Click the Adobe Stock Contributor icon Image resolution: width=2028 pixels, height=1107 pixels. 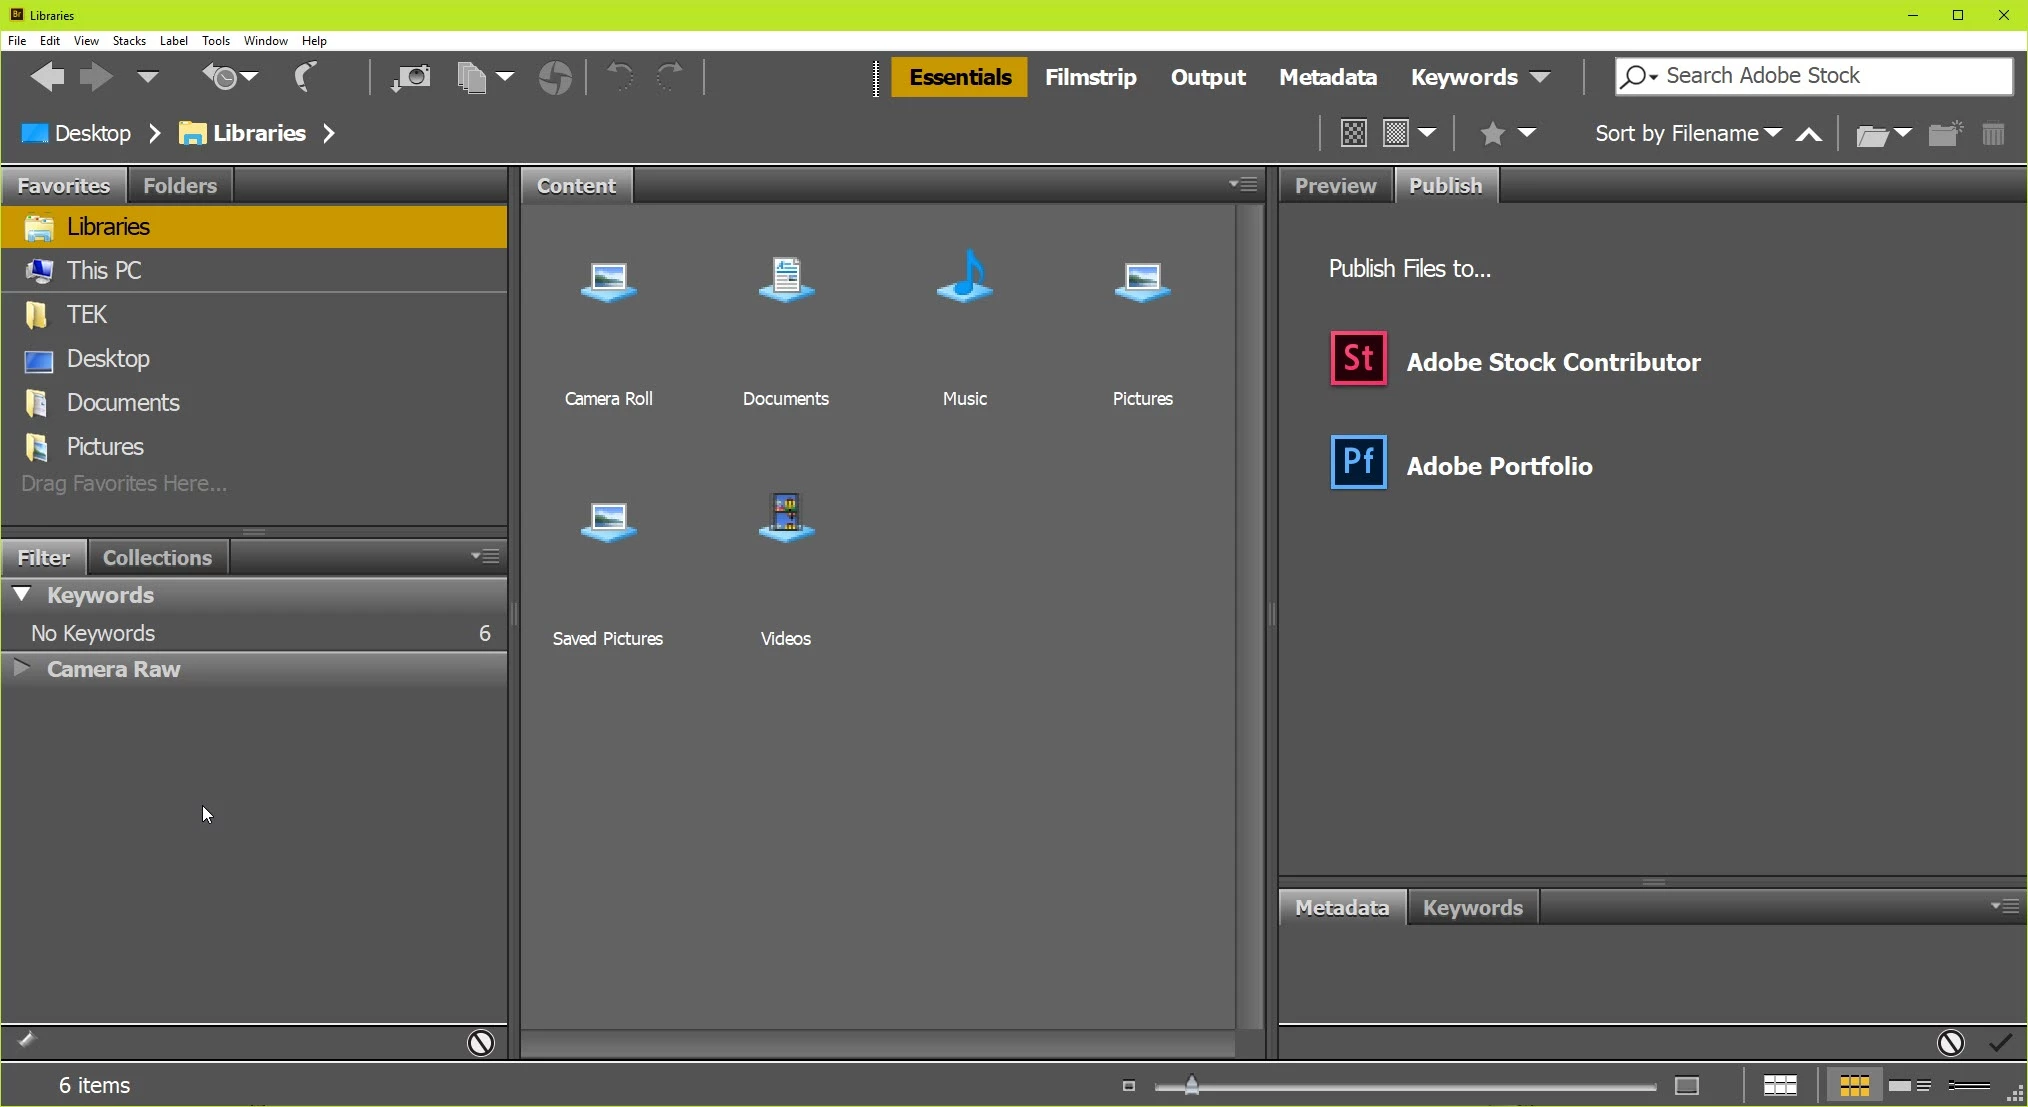point(1358,359)
